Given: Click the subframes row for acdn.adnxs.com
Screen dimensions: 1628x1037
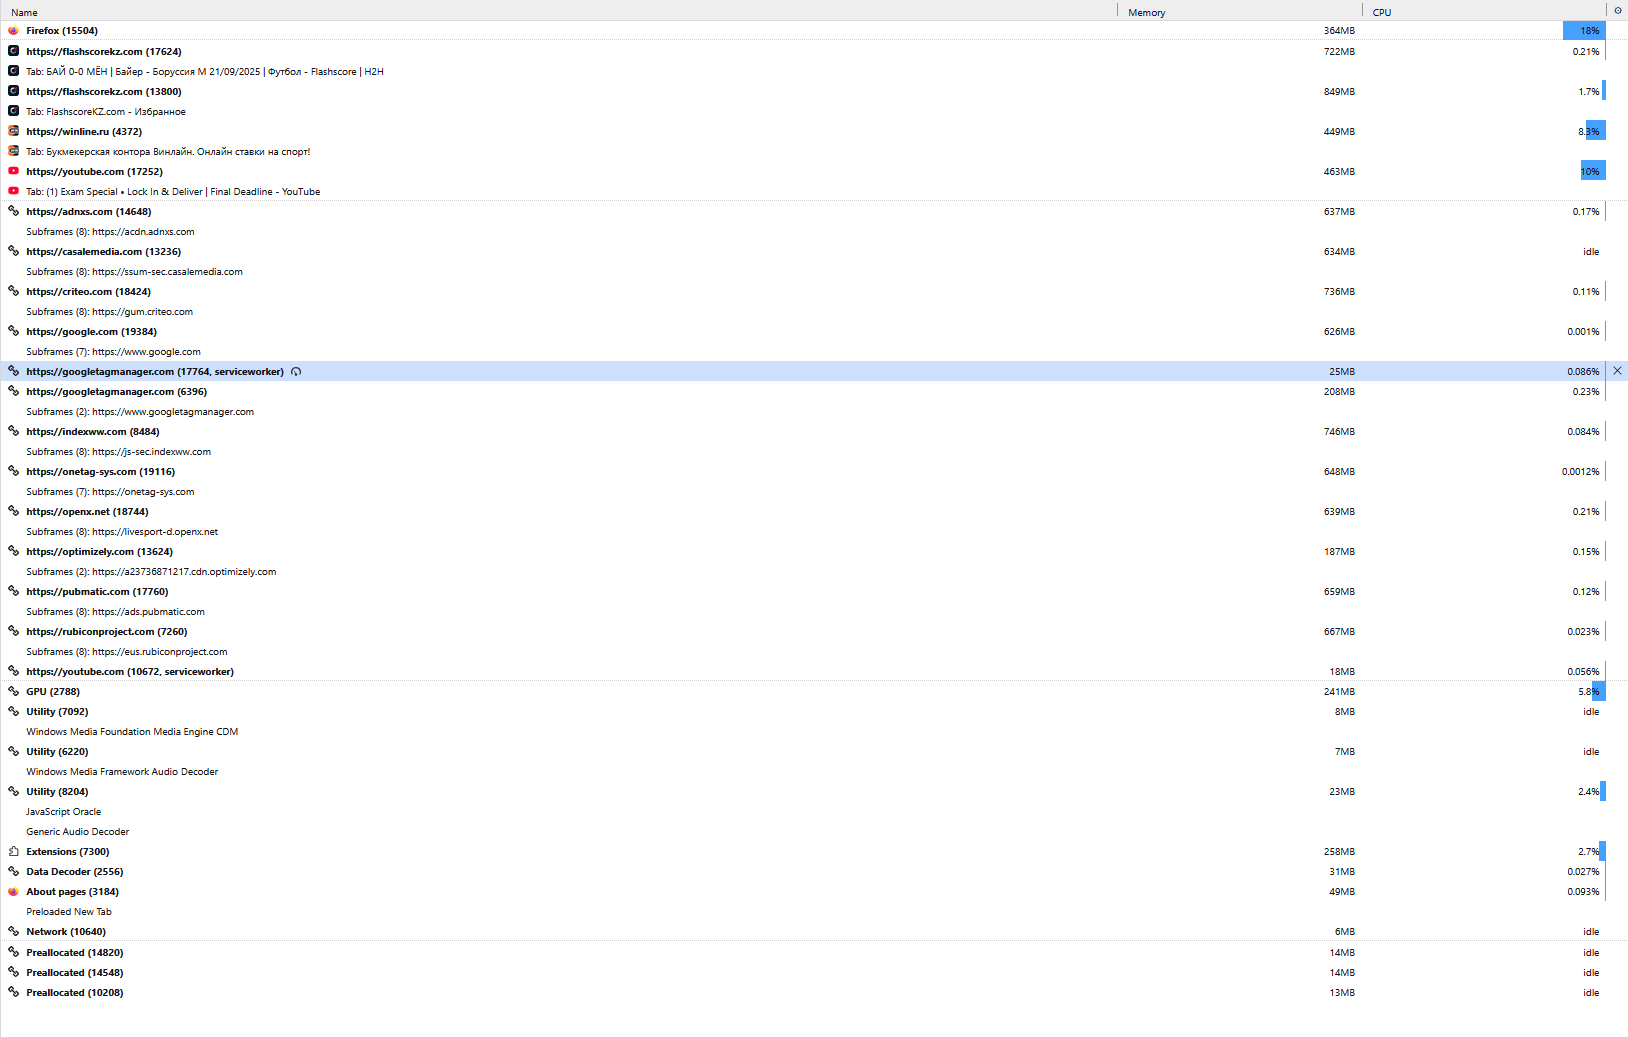Looking at the screenshot, I should [x=814, y=231].
